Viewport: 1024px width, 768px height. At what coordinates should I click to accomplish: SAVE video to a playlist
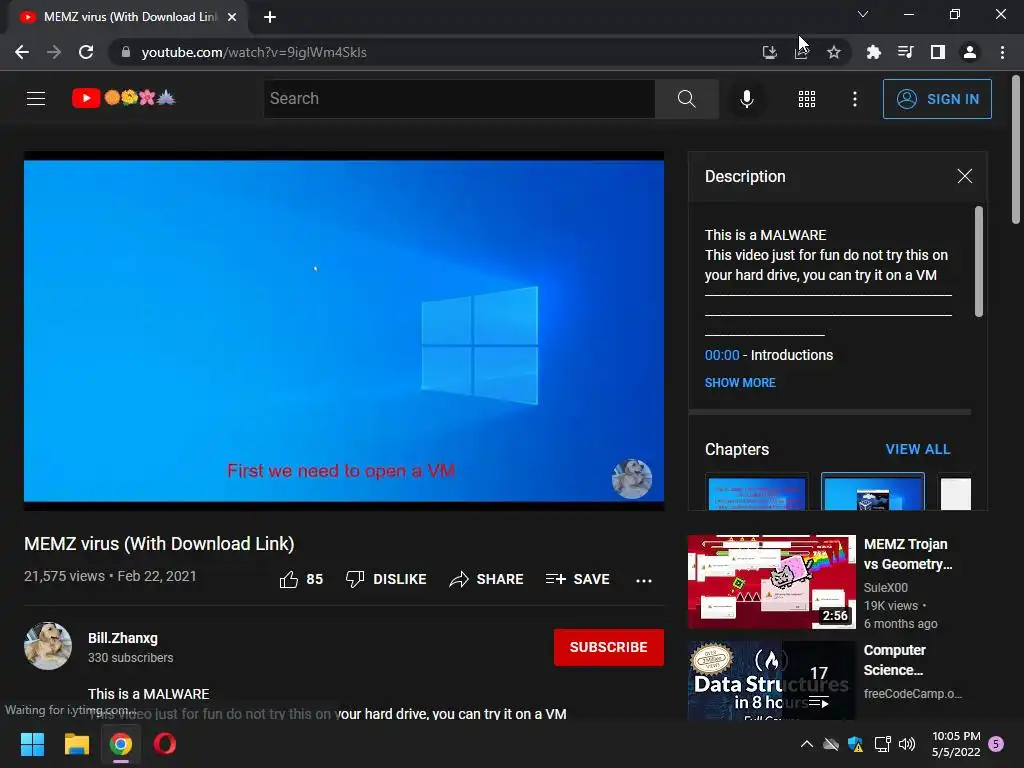[578, 579]
